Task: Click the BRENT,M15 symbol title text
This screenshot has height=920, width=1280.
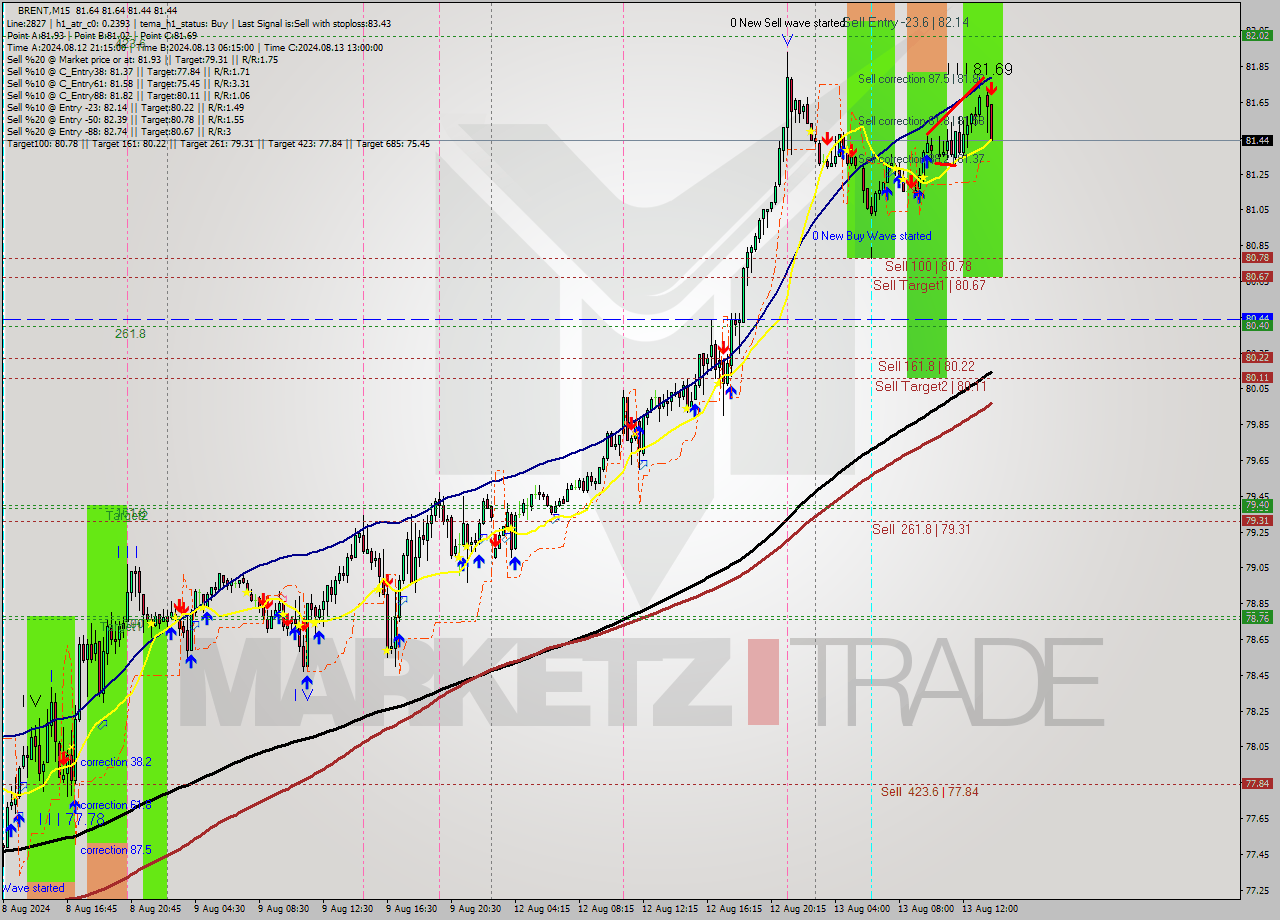Action: (44, 10)
